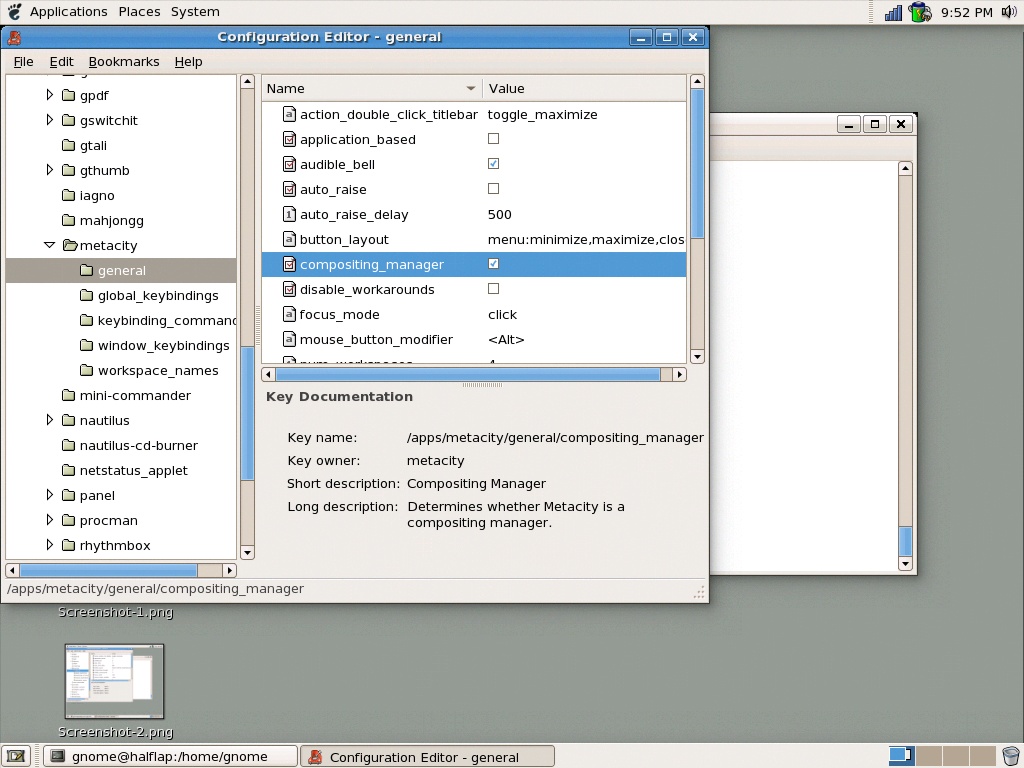
Task: Open the Bookmarks menu
Action: tap(124, 61)
